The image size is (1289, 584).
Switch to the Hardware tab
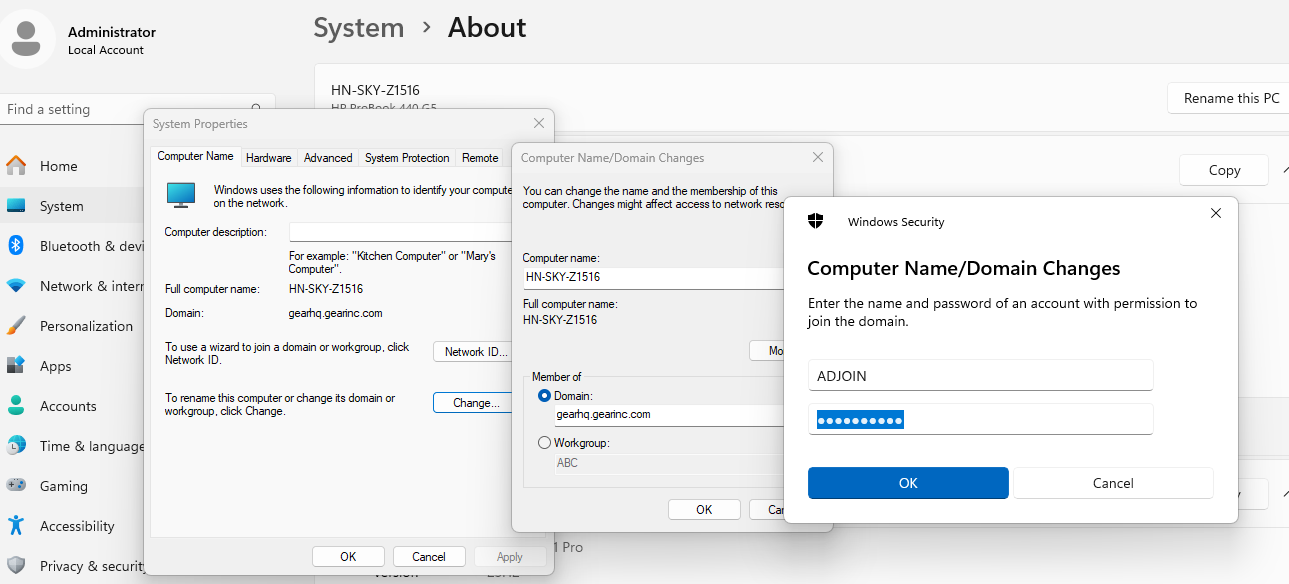[269, 158]
